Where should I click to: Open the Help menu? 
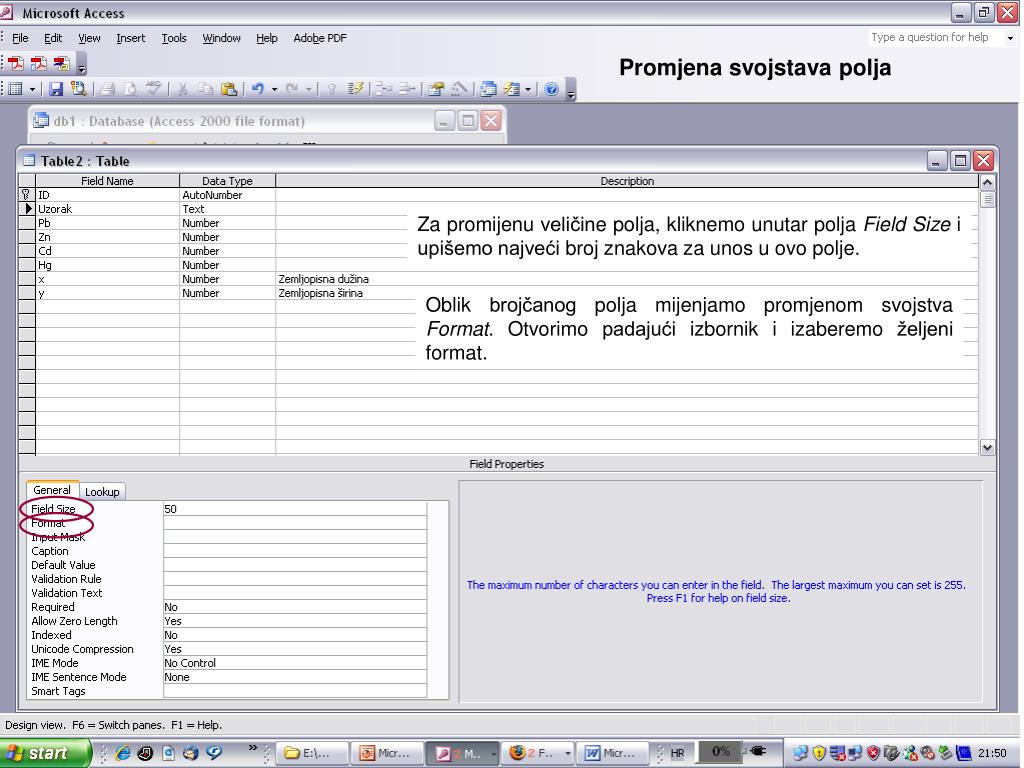[x=266, y=38]
